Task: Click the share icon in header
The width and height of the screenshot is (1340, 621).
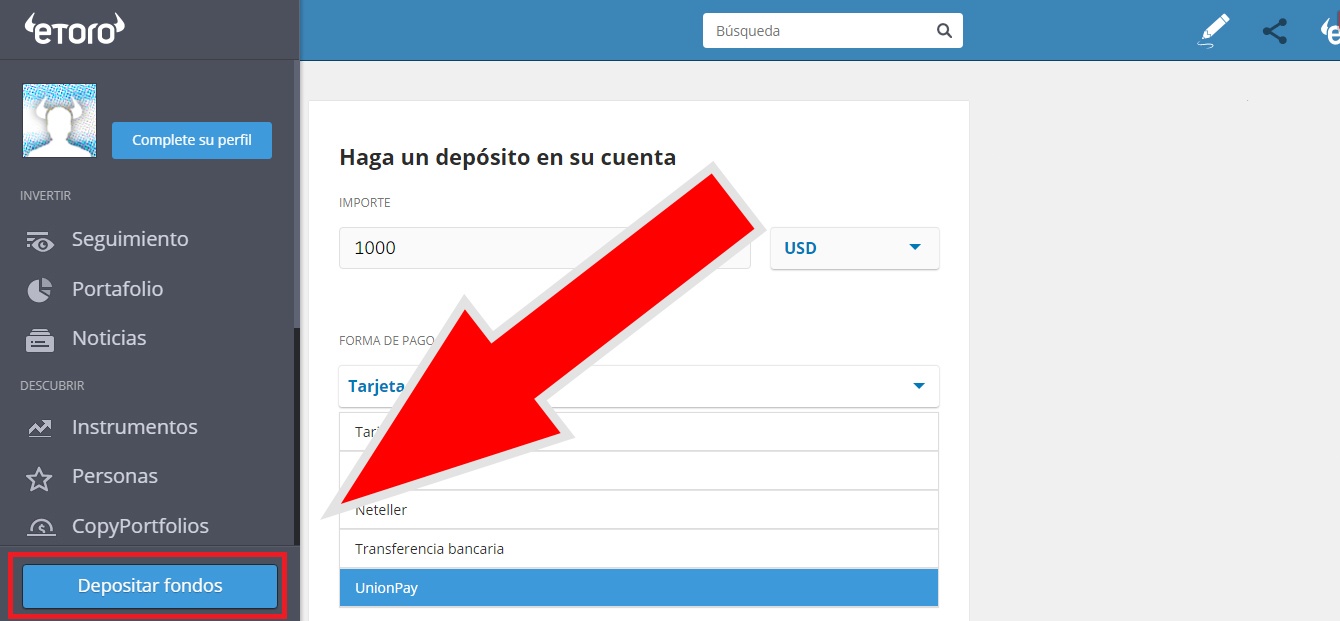Action: coord(1275,31)
